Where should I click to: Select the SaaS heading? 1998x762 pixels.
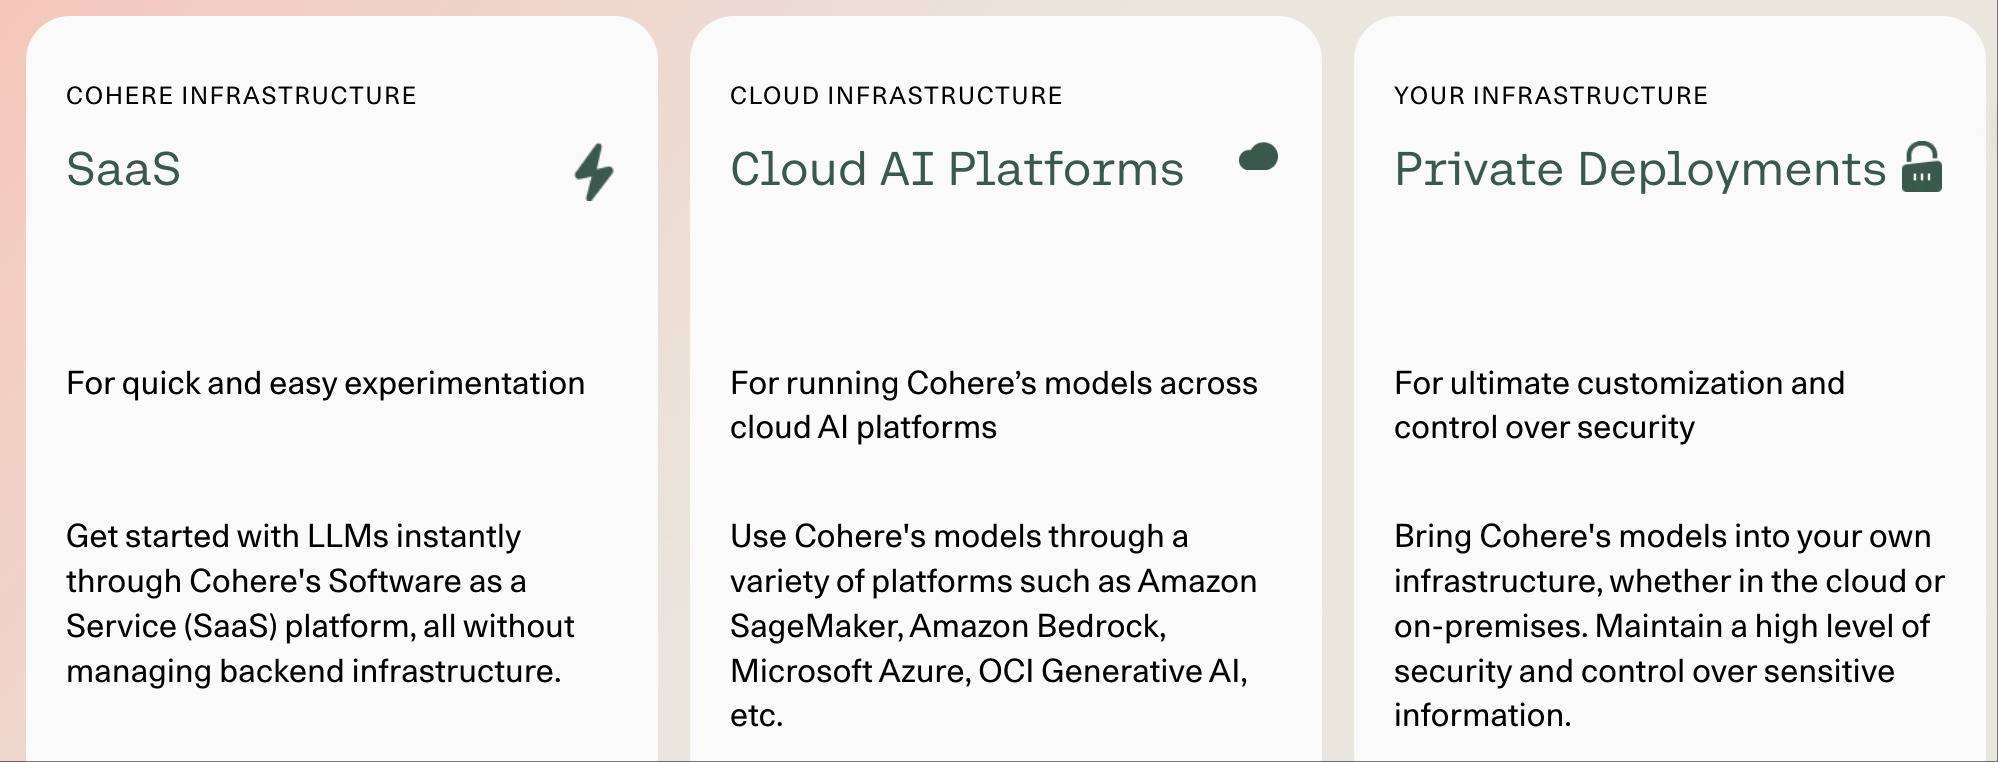123,168
